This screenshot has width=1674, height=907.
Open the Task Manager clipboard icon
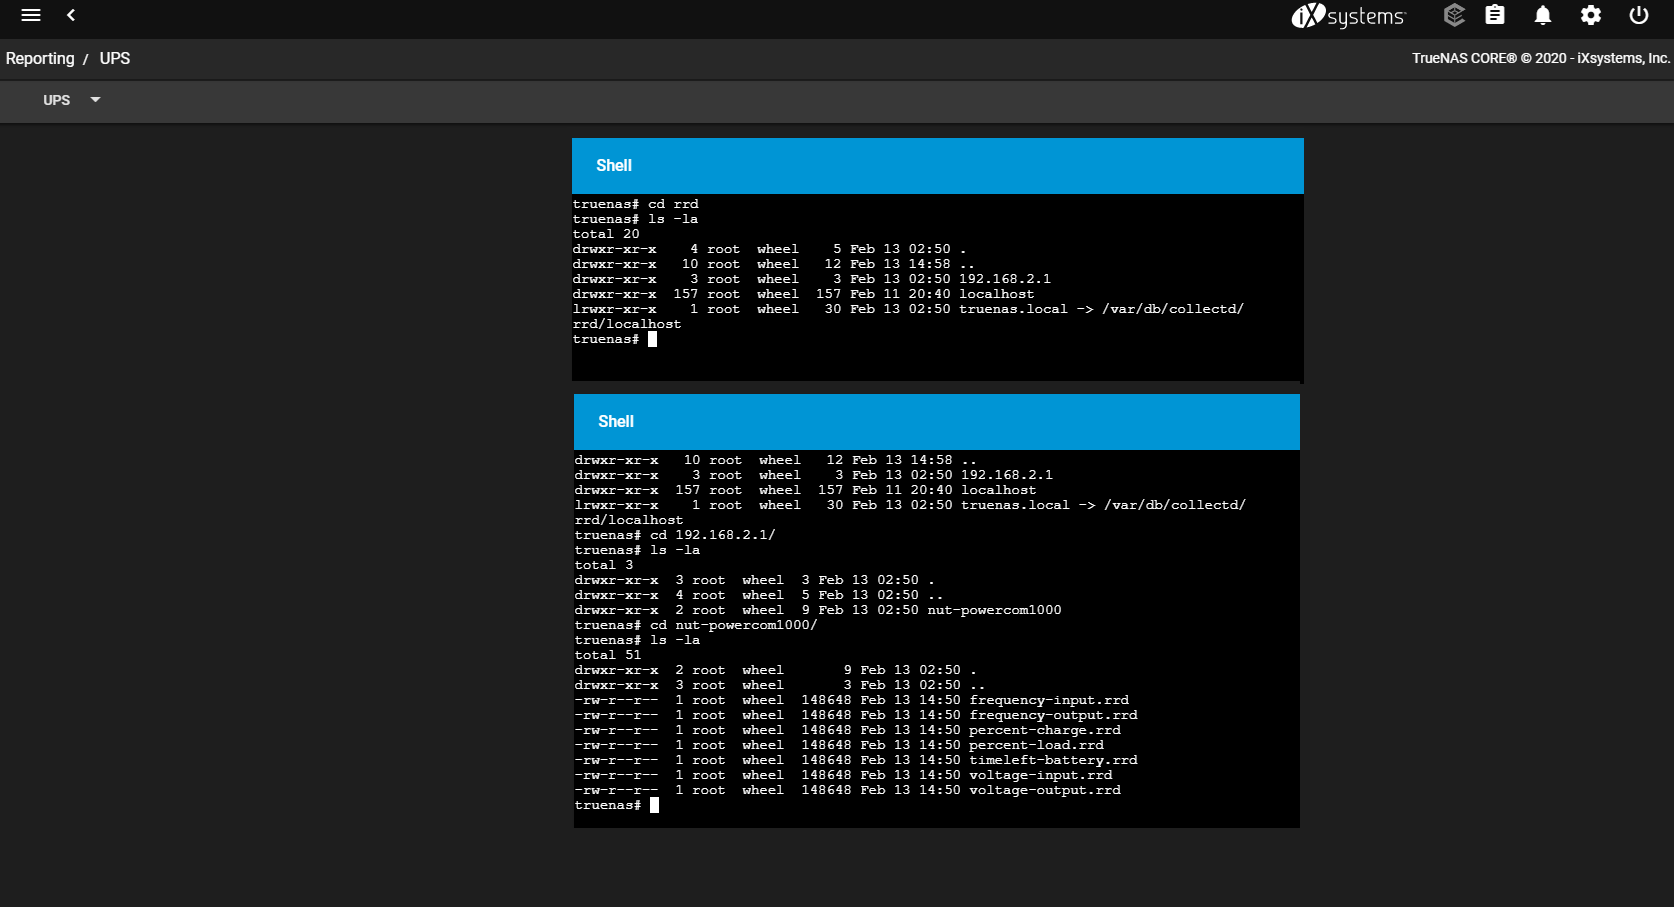pyautogui.click(x=1495, y=15)
